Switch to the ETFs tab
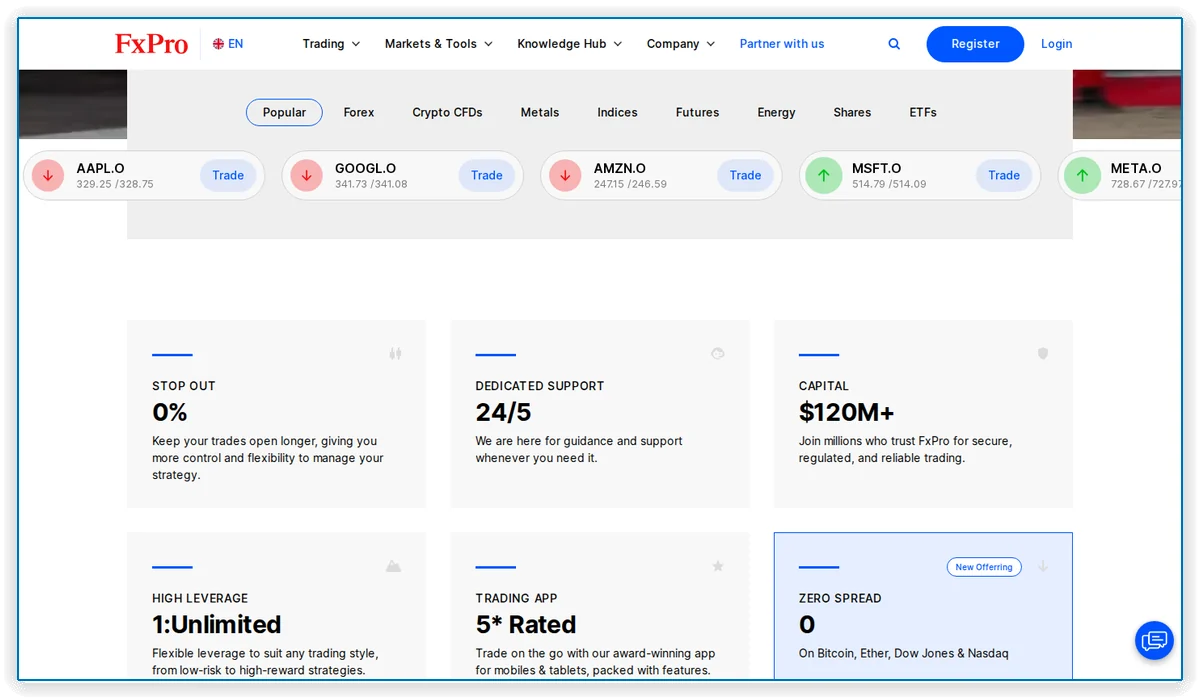Image resolution: width=1200 pixels, height=698 pixels. tap(923, 113)
